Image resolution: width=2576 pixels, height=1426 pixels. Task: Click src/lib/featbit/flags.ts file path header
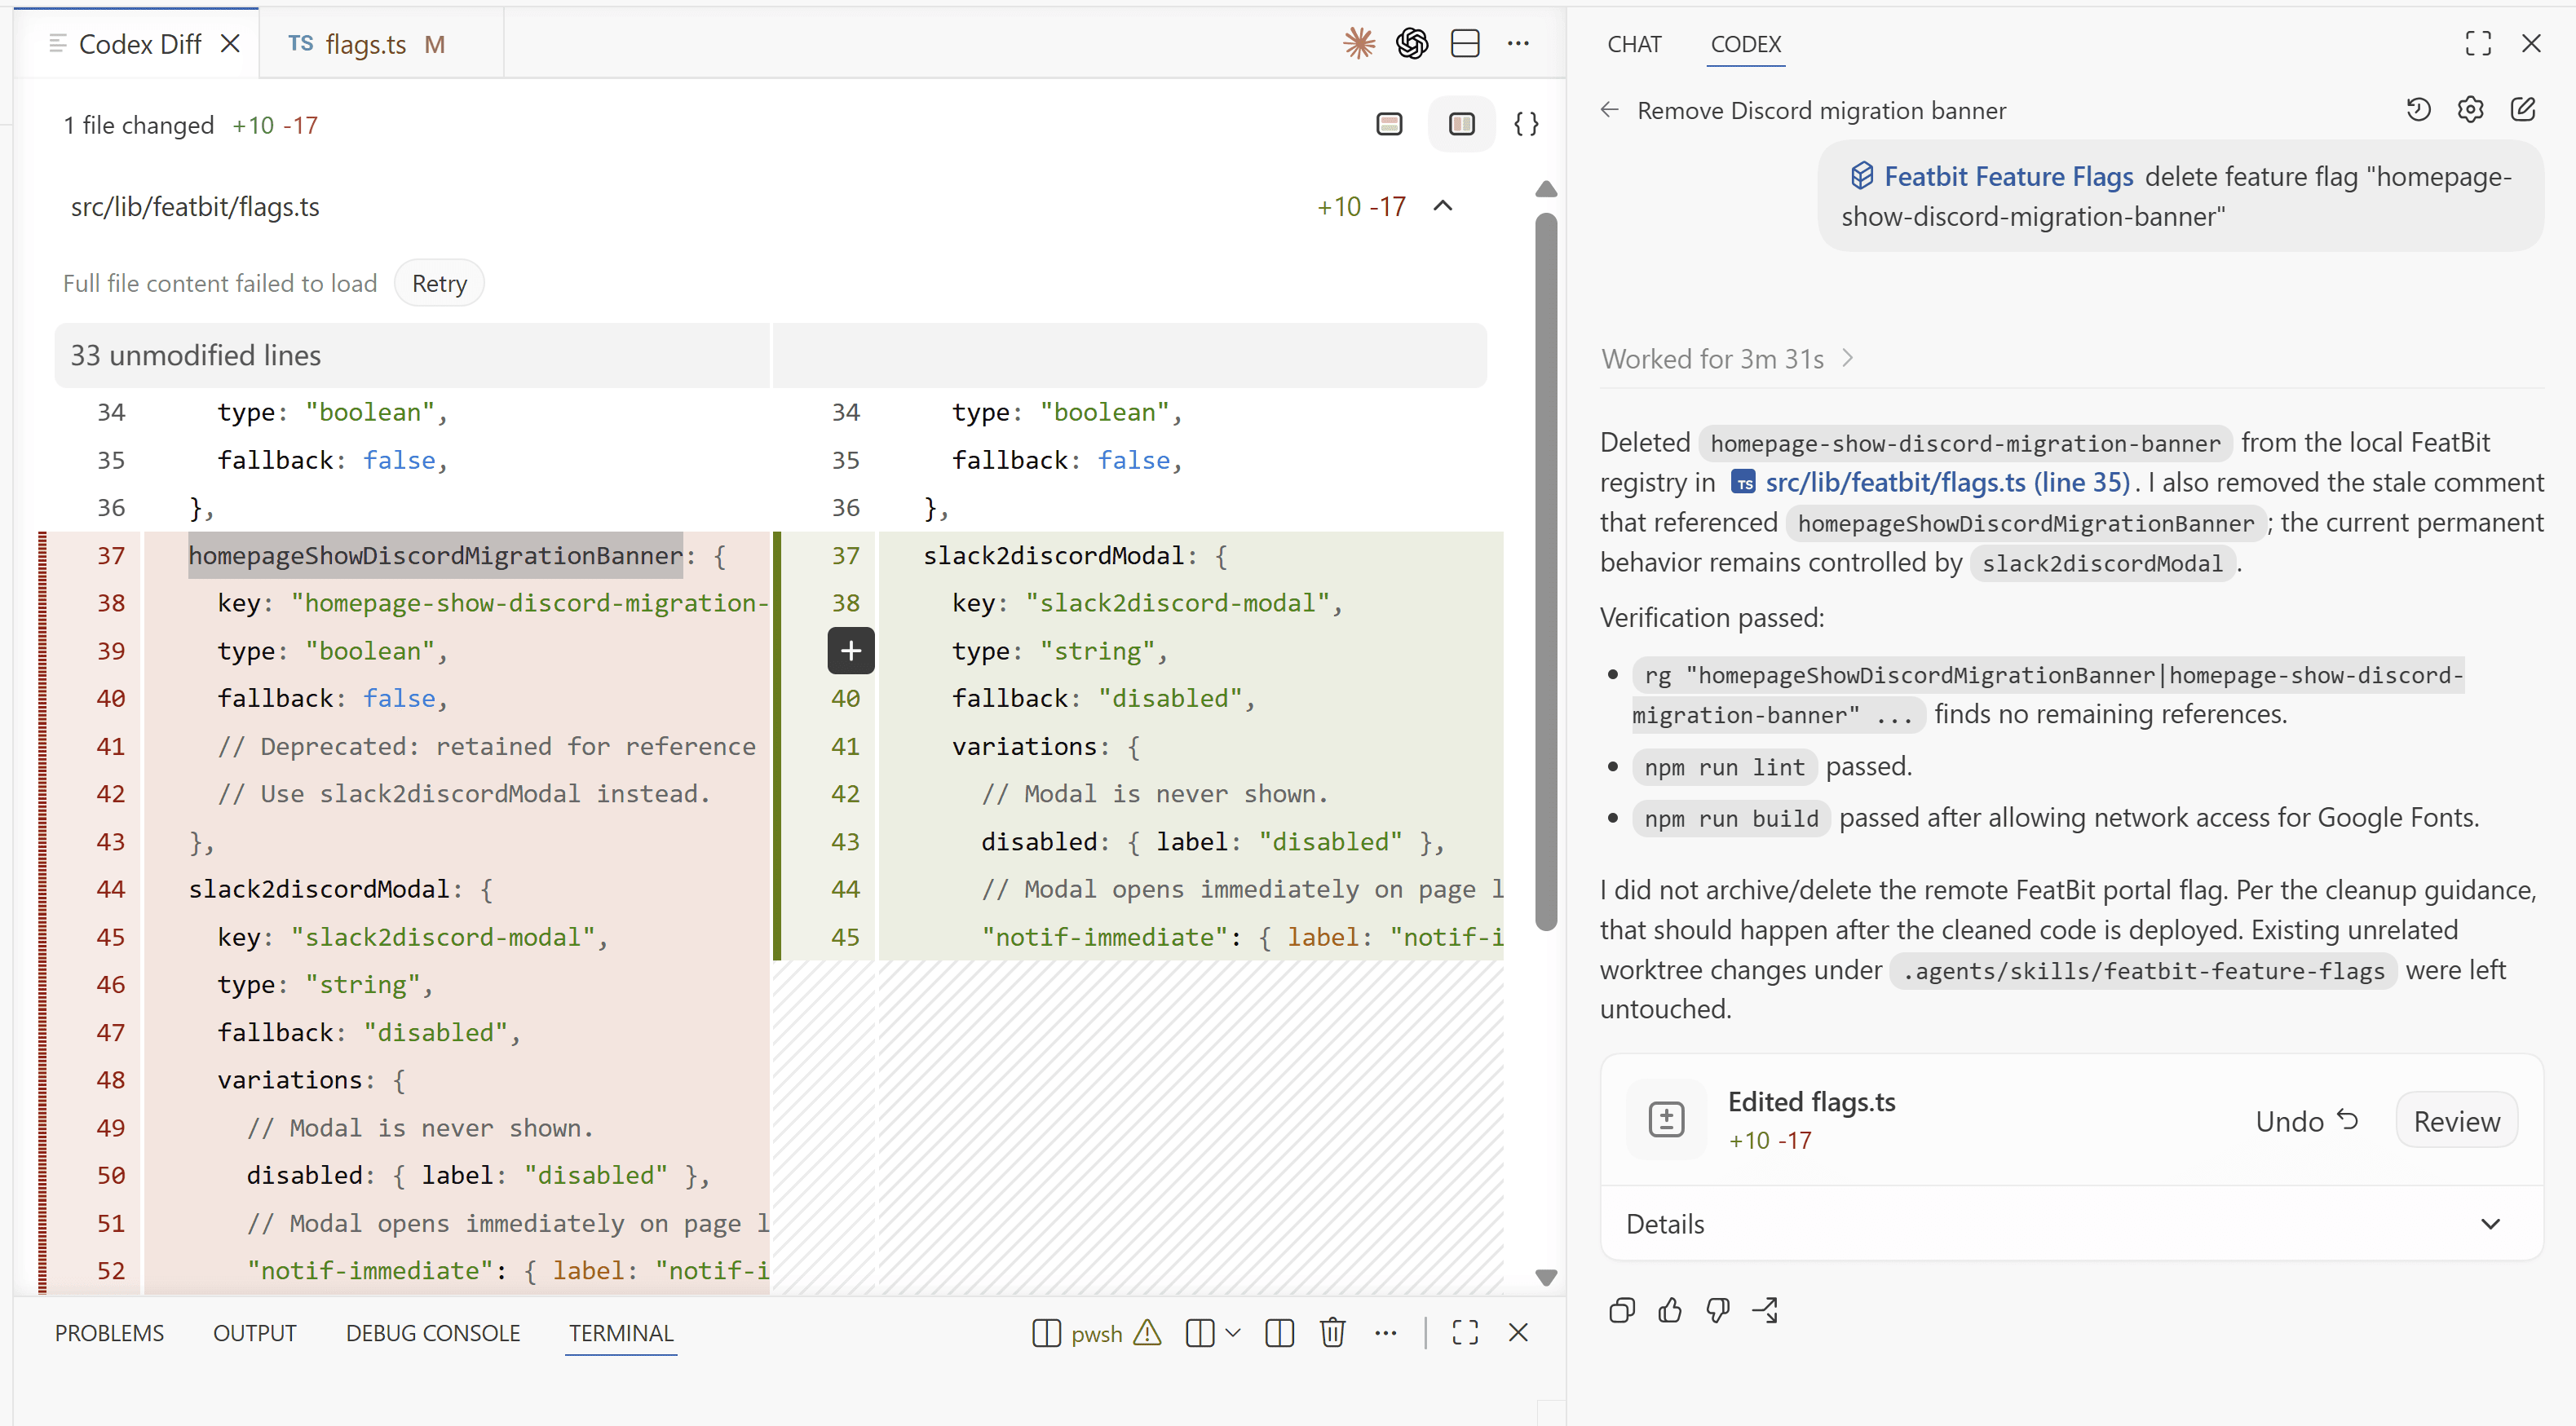click(x=195, y=206)
